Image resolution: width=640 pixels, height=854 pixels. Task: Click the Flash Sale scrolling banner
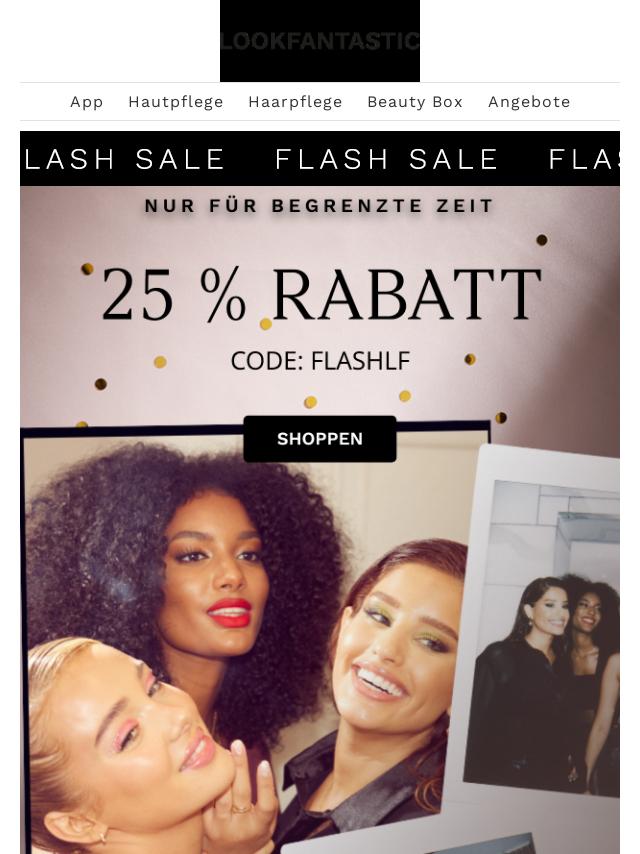[x=320, y=159]
